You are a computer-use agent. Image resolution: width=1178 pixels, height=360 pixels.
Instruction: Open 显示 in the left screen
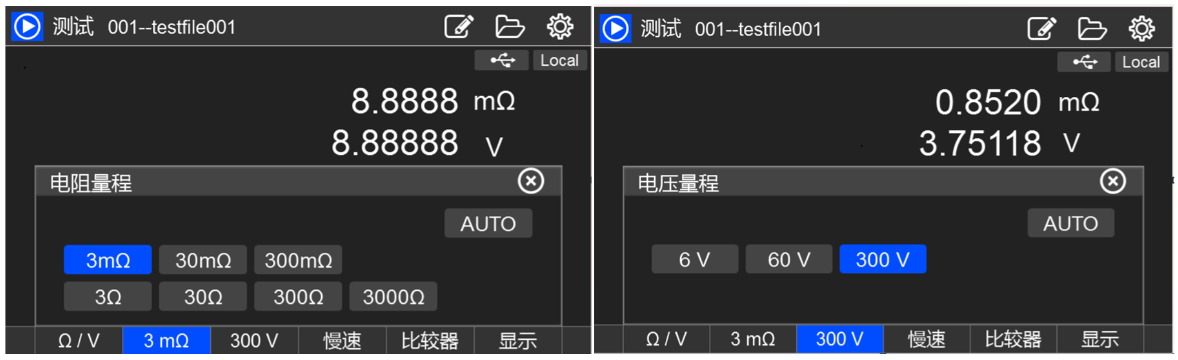tap(518, 340)
